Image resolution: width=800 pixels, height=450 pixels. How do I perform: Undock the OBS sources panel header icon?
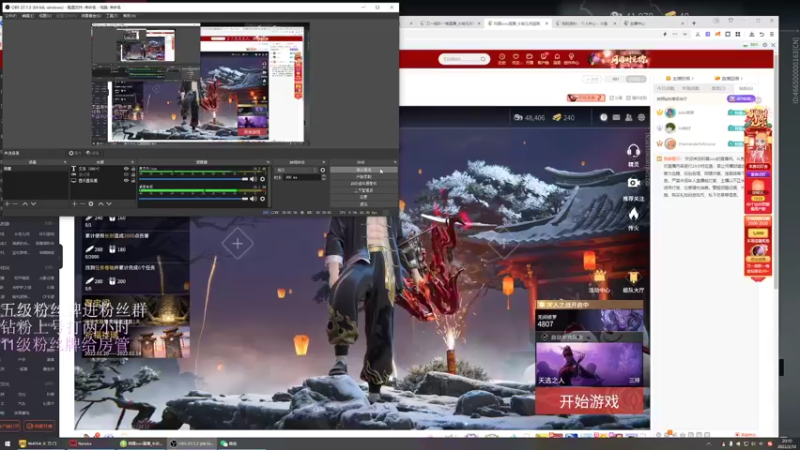(132, 162)
